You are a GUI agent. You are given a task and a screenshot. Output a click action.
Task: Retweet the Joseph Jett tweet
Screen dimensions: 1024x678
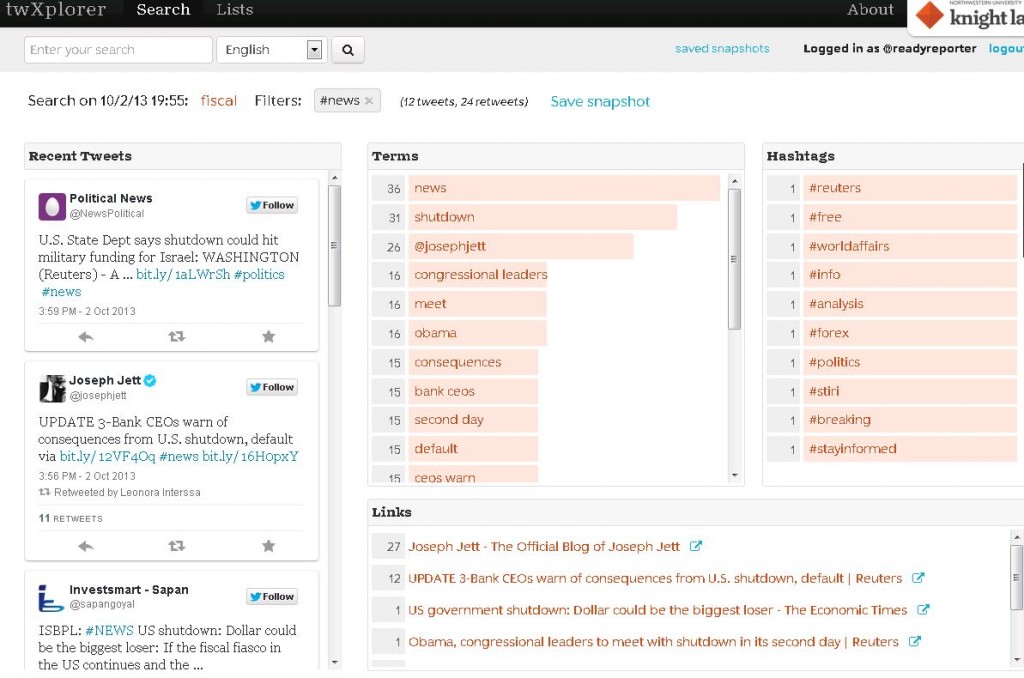[177, 546]
